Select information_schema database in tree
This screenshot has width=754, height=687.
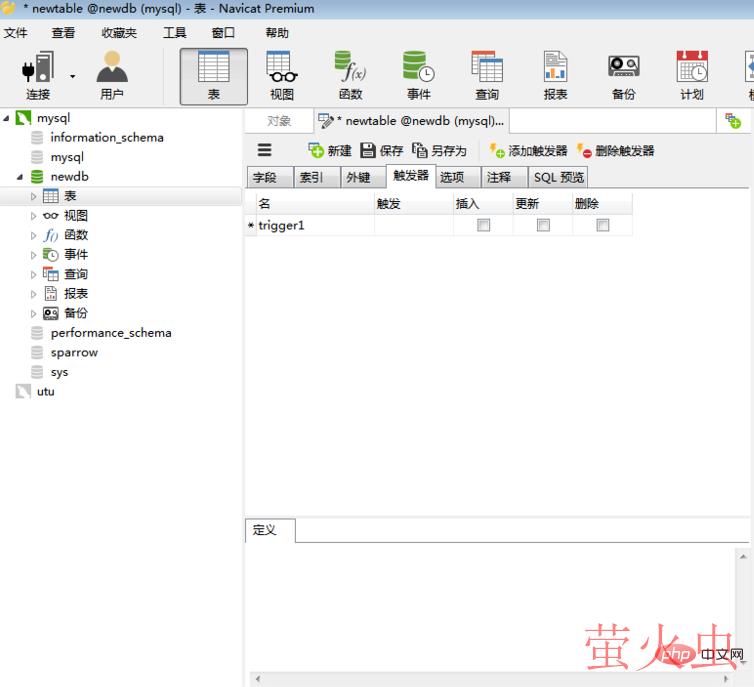pos(107,137)
